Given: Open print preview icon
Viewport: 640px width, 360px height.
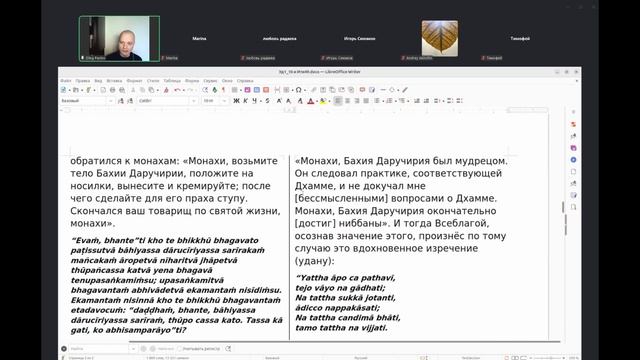Looking at the screenshot, I should (x=122, y=90).
